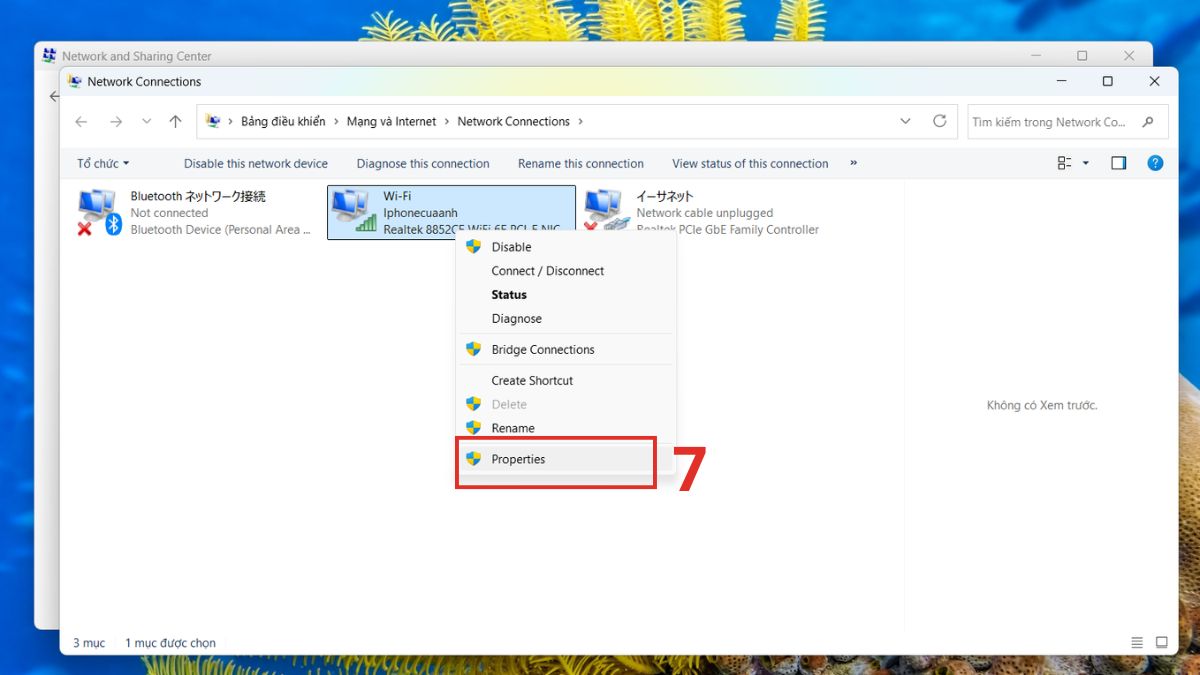1200x675 pixels.
Task: Click Disable this network device
Action: pos(256,163)
